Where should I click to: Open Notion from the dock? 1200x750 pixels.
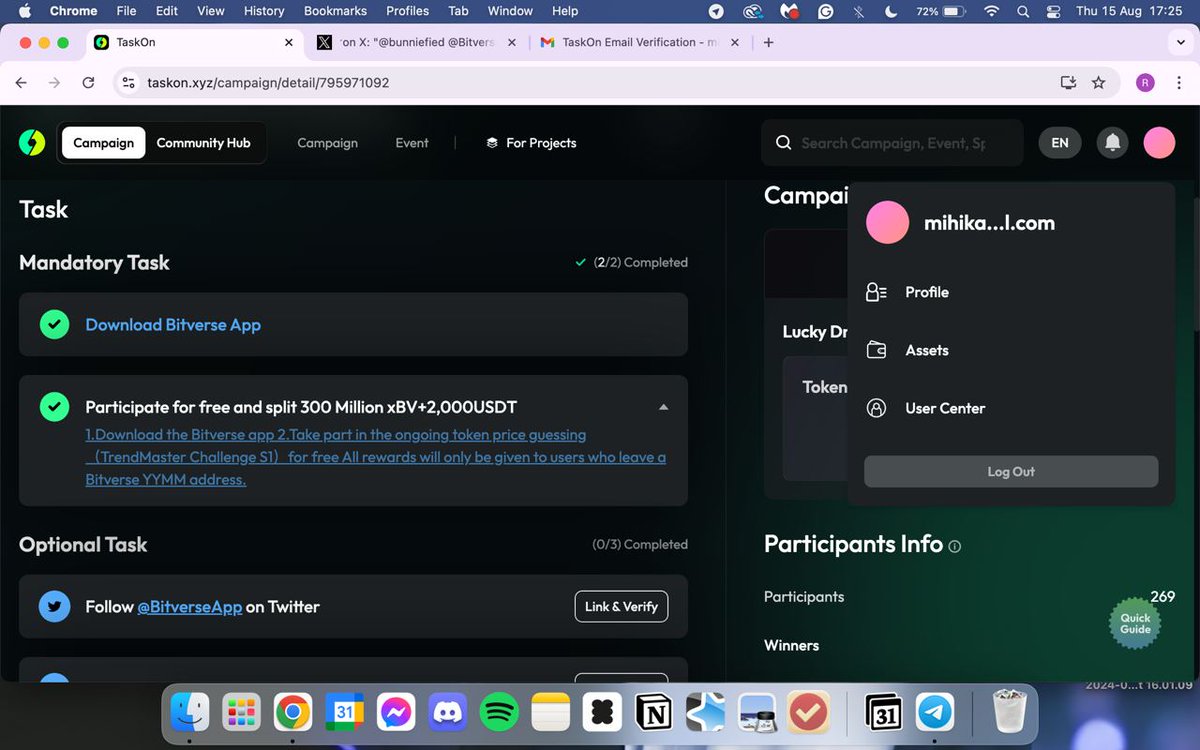[654, 713]
